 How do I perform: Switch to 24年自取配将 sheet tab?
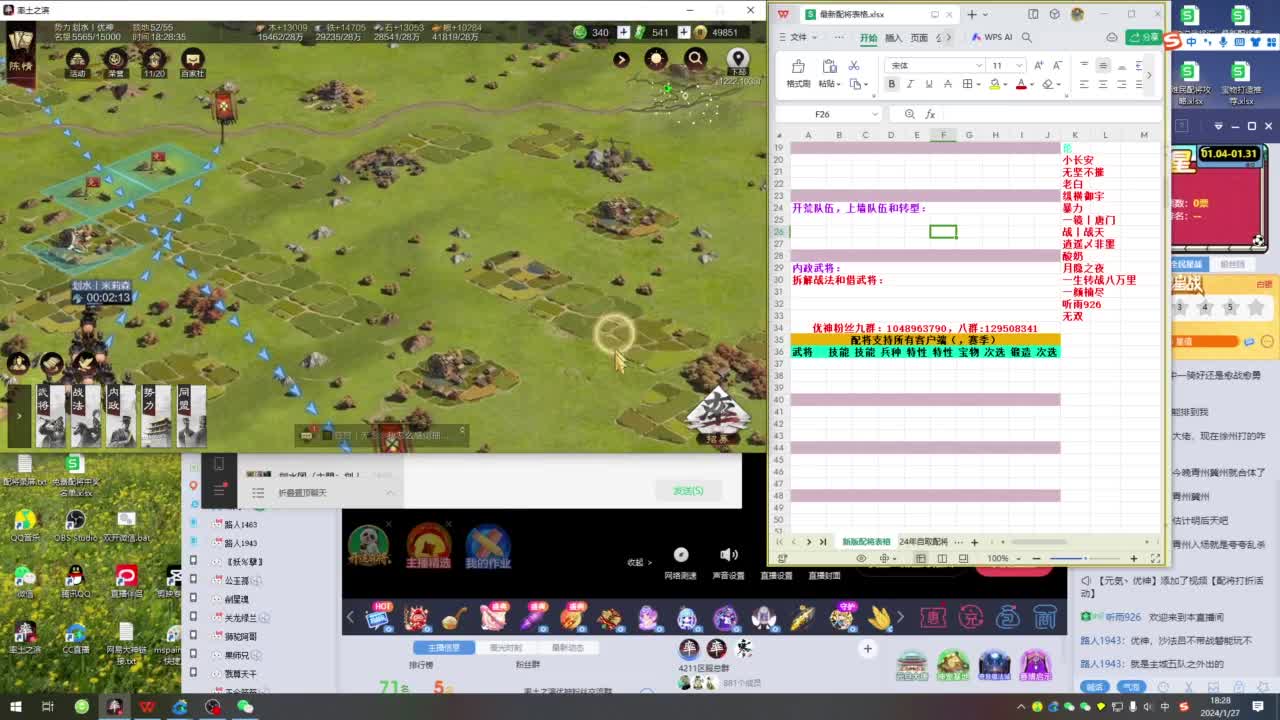click(922, 542)
